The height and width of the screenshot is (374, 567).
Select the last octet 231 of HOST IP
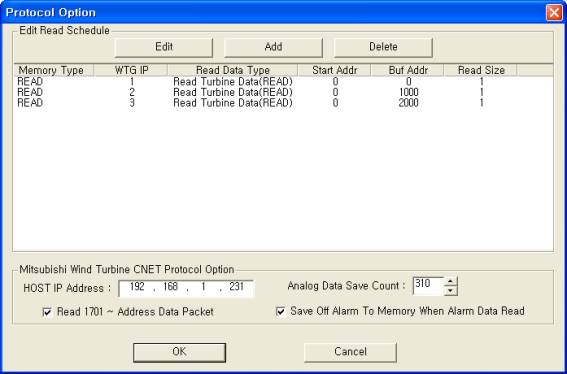tap(236, 287)
